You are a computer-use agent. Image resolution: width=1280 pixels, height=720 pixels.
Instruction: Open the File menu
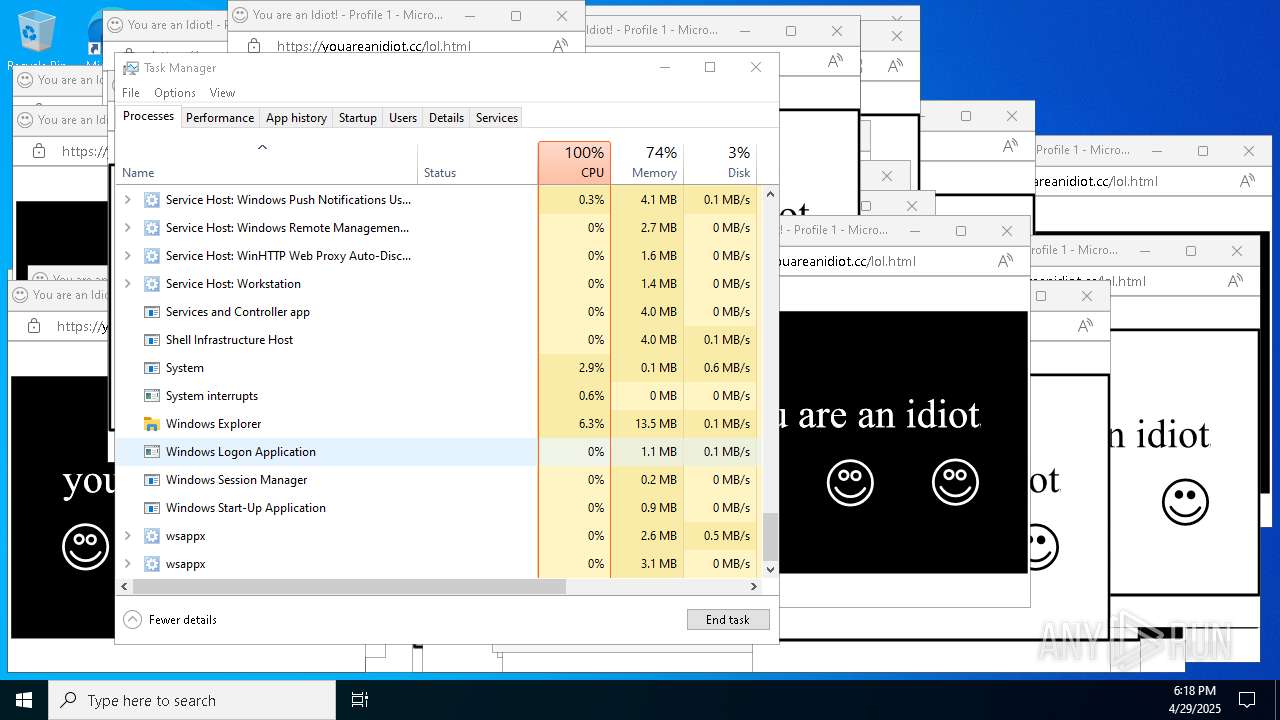pos(131,93)
